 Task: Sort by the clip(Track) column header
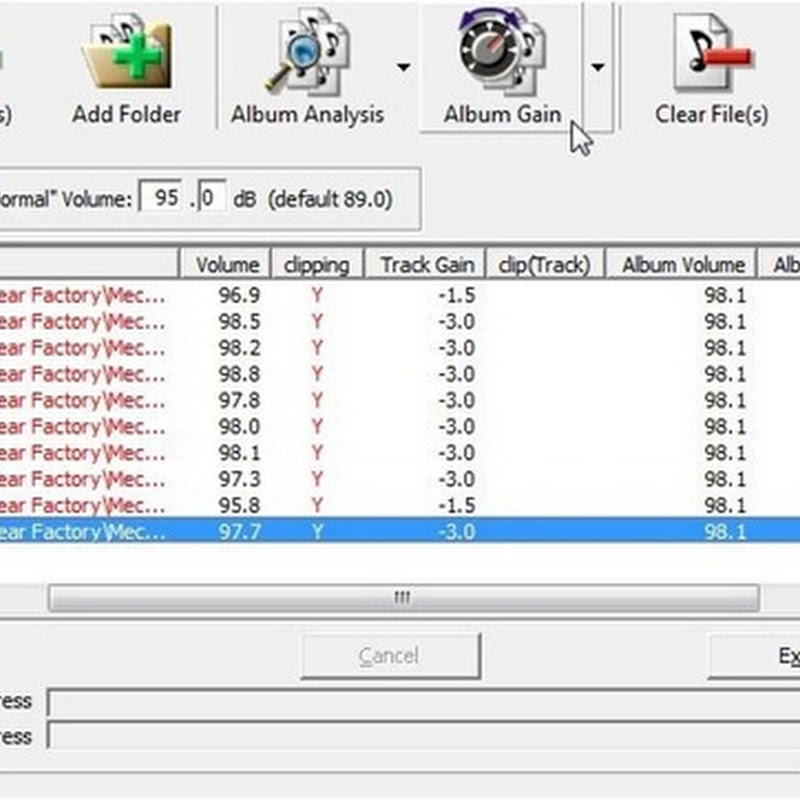(545, 264)
